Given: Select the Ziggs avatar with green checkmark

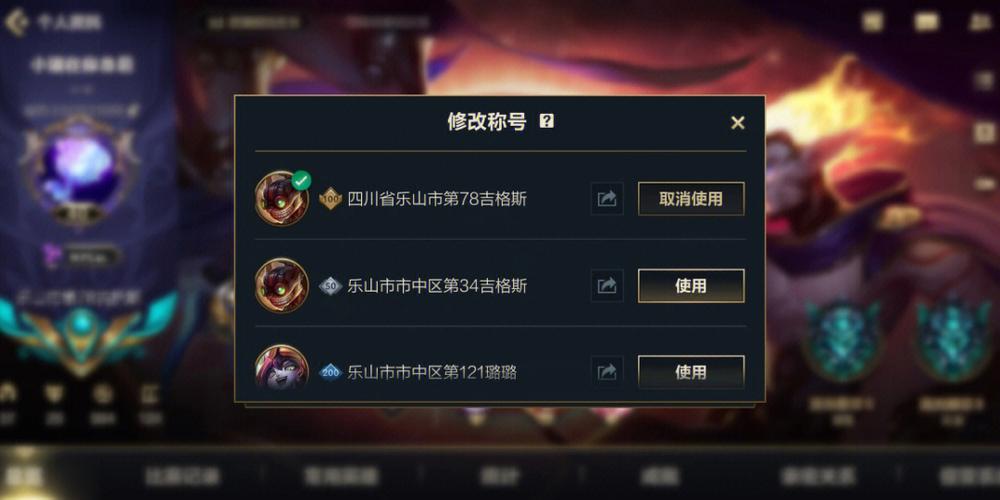Looking at the screenshot, I should click(282, 198).
